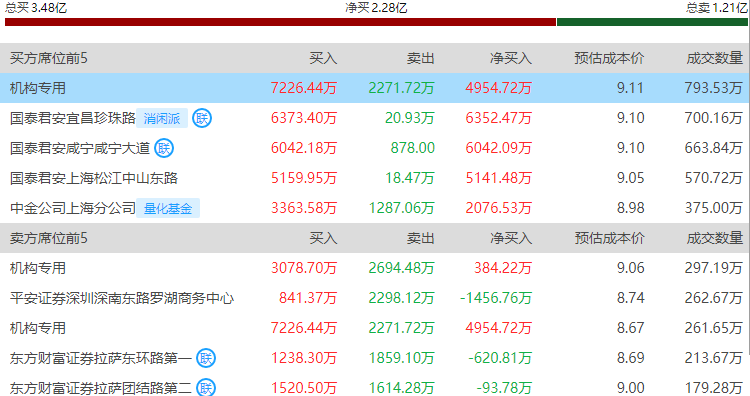Open 国泰君安上海松江中山东路 seat
Image resolution: width=750 pixels, height=396 pixels.
point(94,178)
